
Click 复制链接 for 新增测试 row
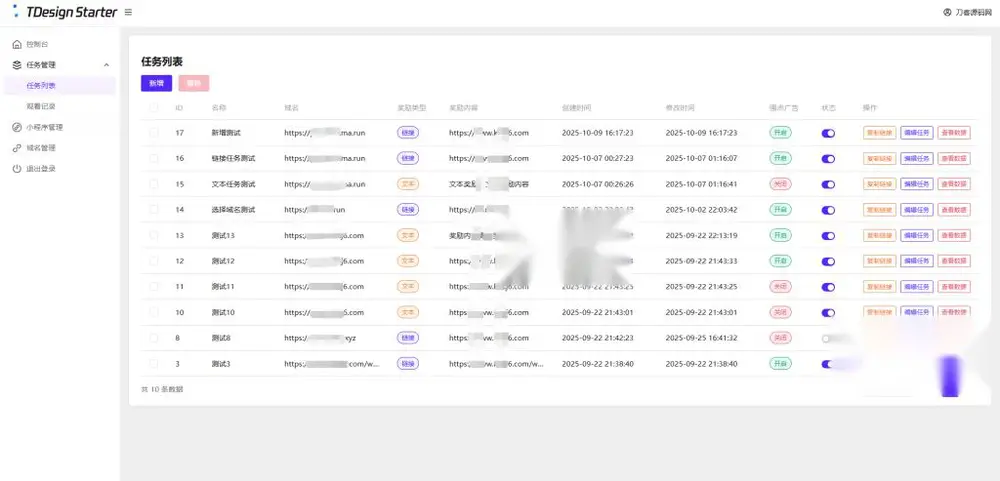pos(879,133)
